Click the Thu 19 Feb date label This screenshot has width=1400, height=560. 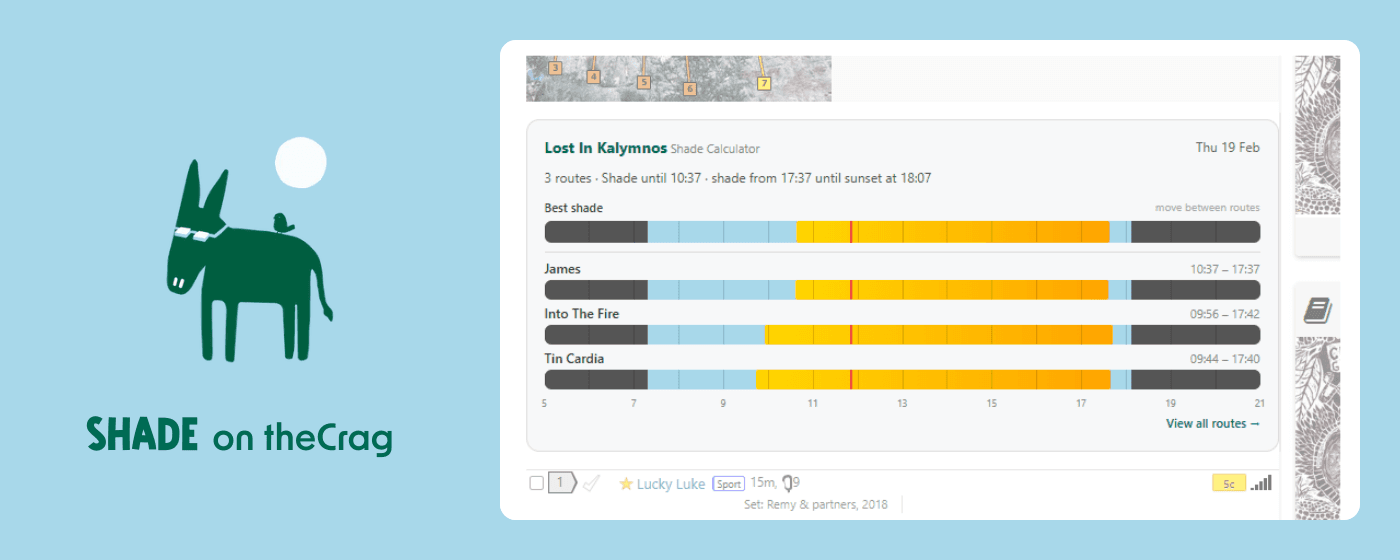coord(1227,148)
